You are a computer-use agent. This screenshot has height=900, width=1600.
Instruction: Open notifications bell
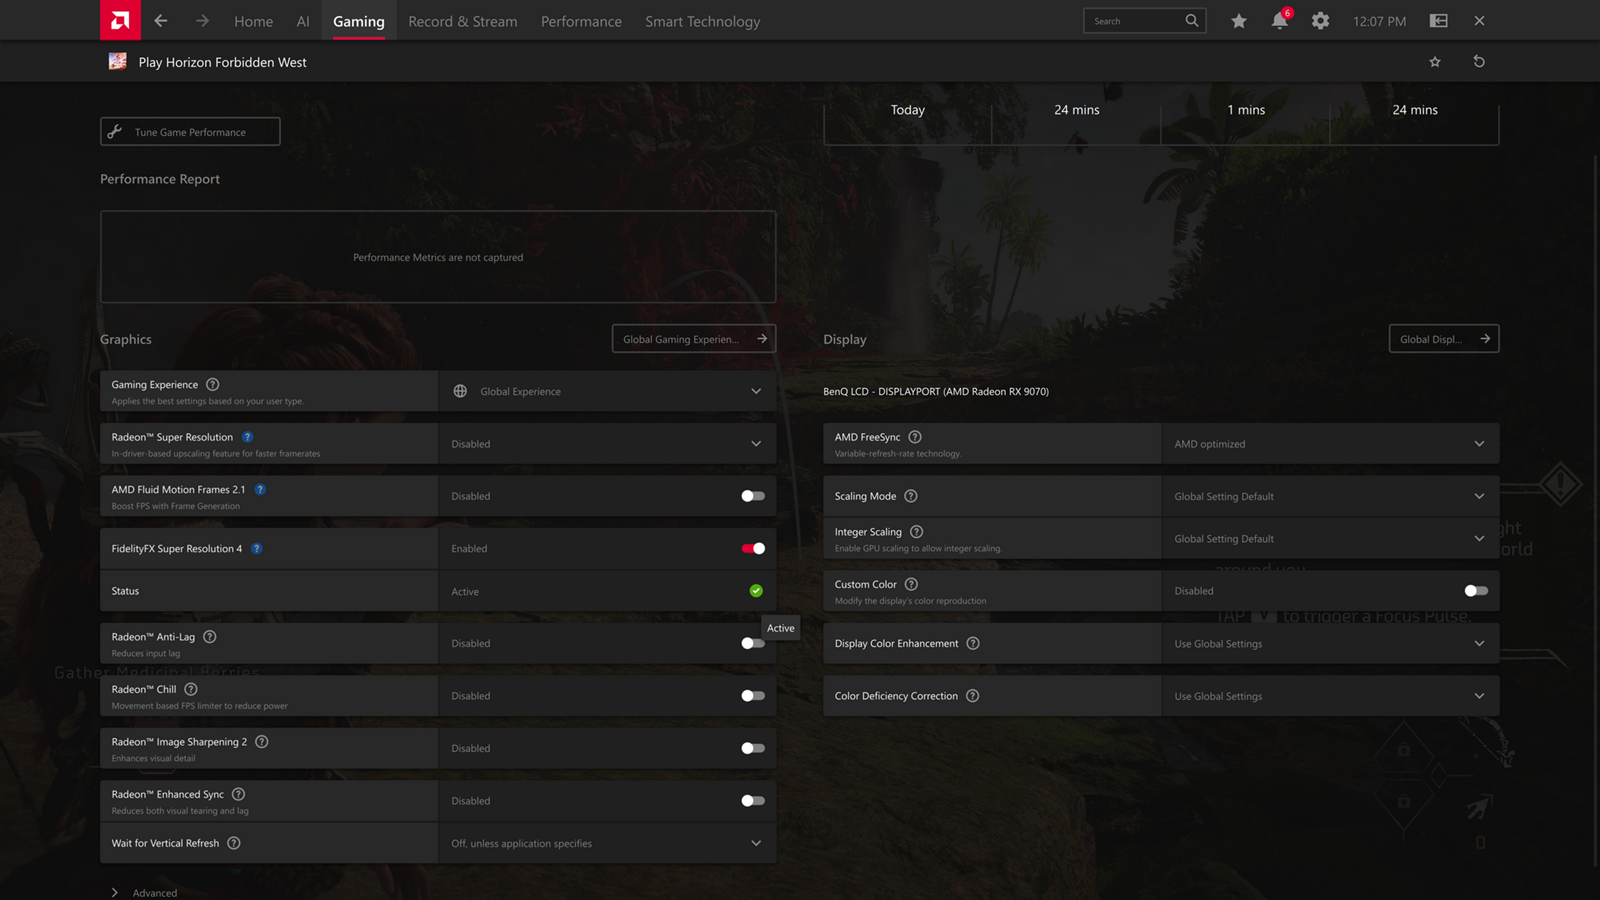[x=1279, y=20]
